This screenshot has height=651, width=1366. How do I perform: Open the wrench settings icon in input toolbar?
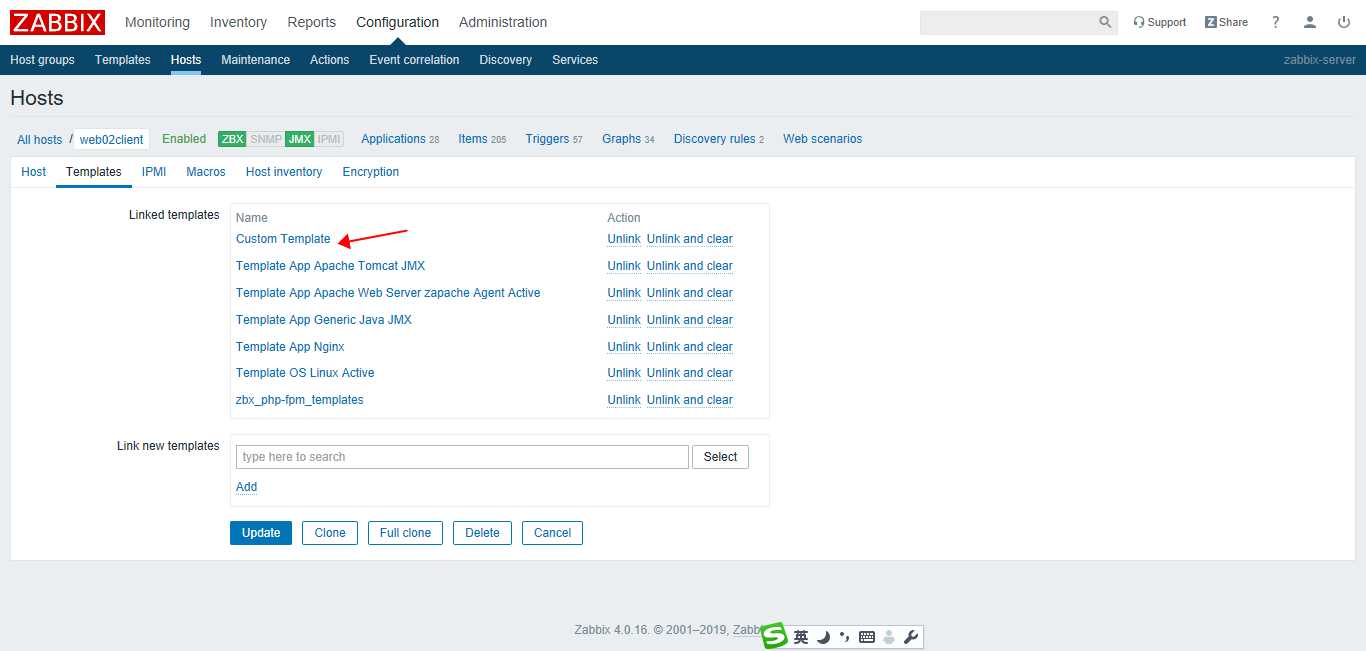point(910,637)
